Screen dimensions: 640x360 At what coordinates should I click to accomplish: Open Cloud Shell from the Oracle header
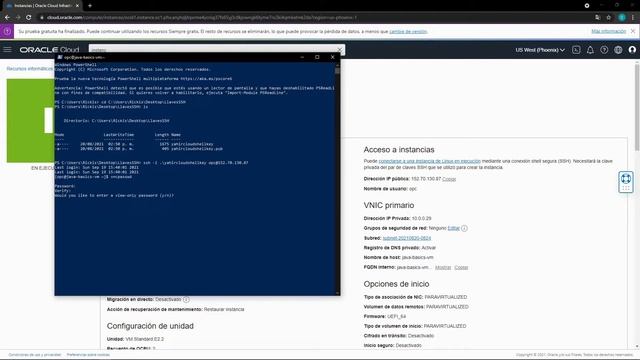point(576,50)
